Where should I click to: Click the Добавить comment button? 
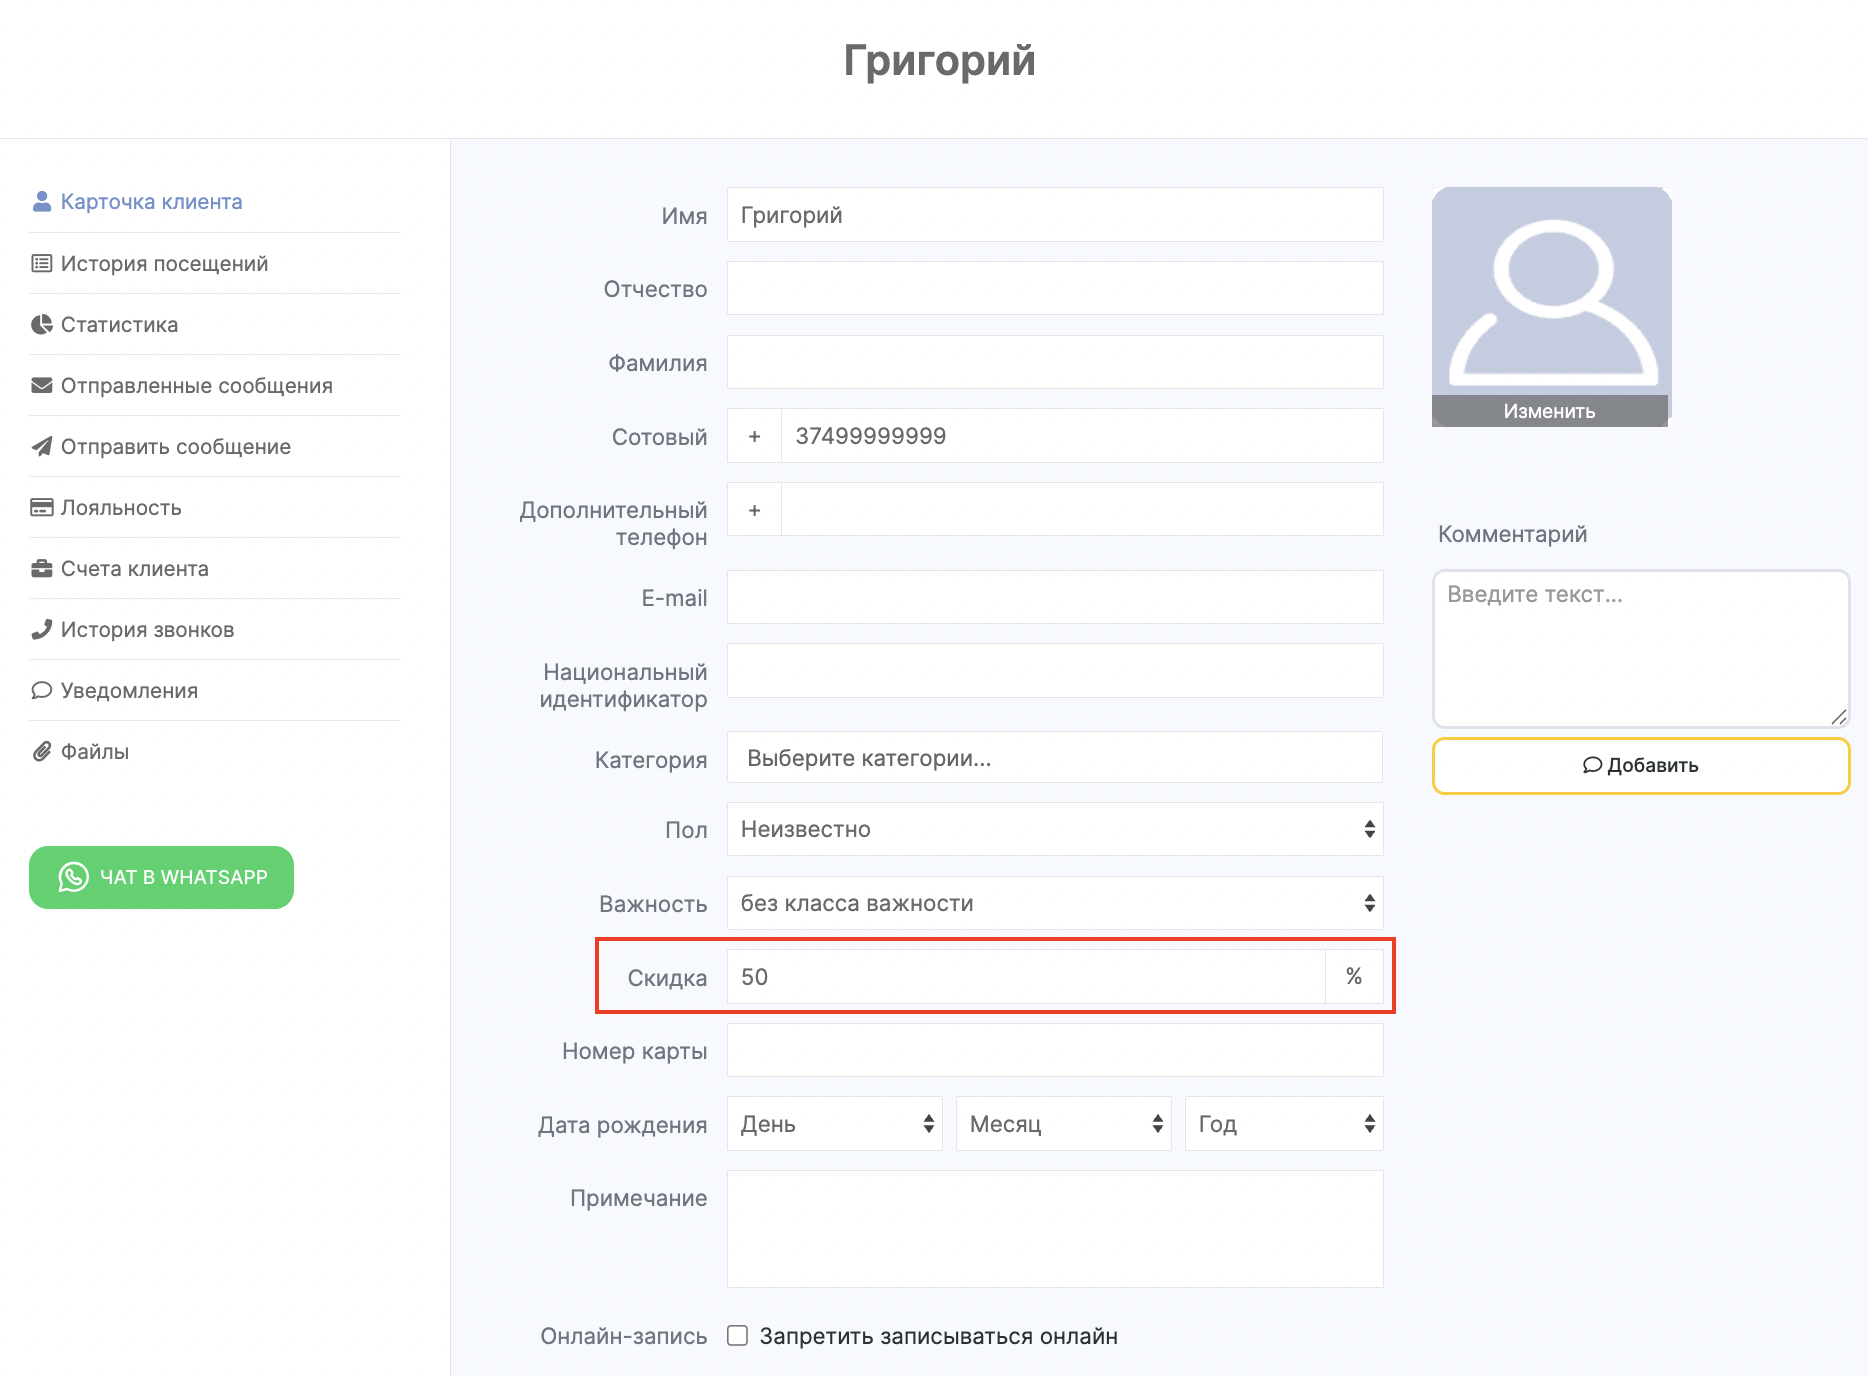click(1641, 766)
